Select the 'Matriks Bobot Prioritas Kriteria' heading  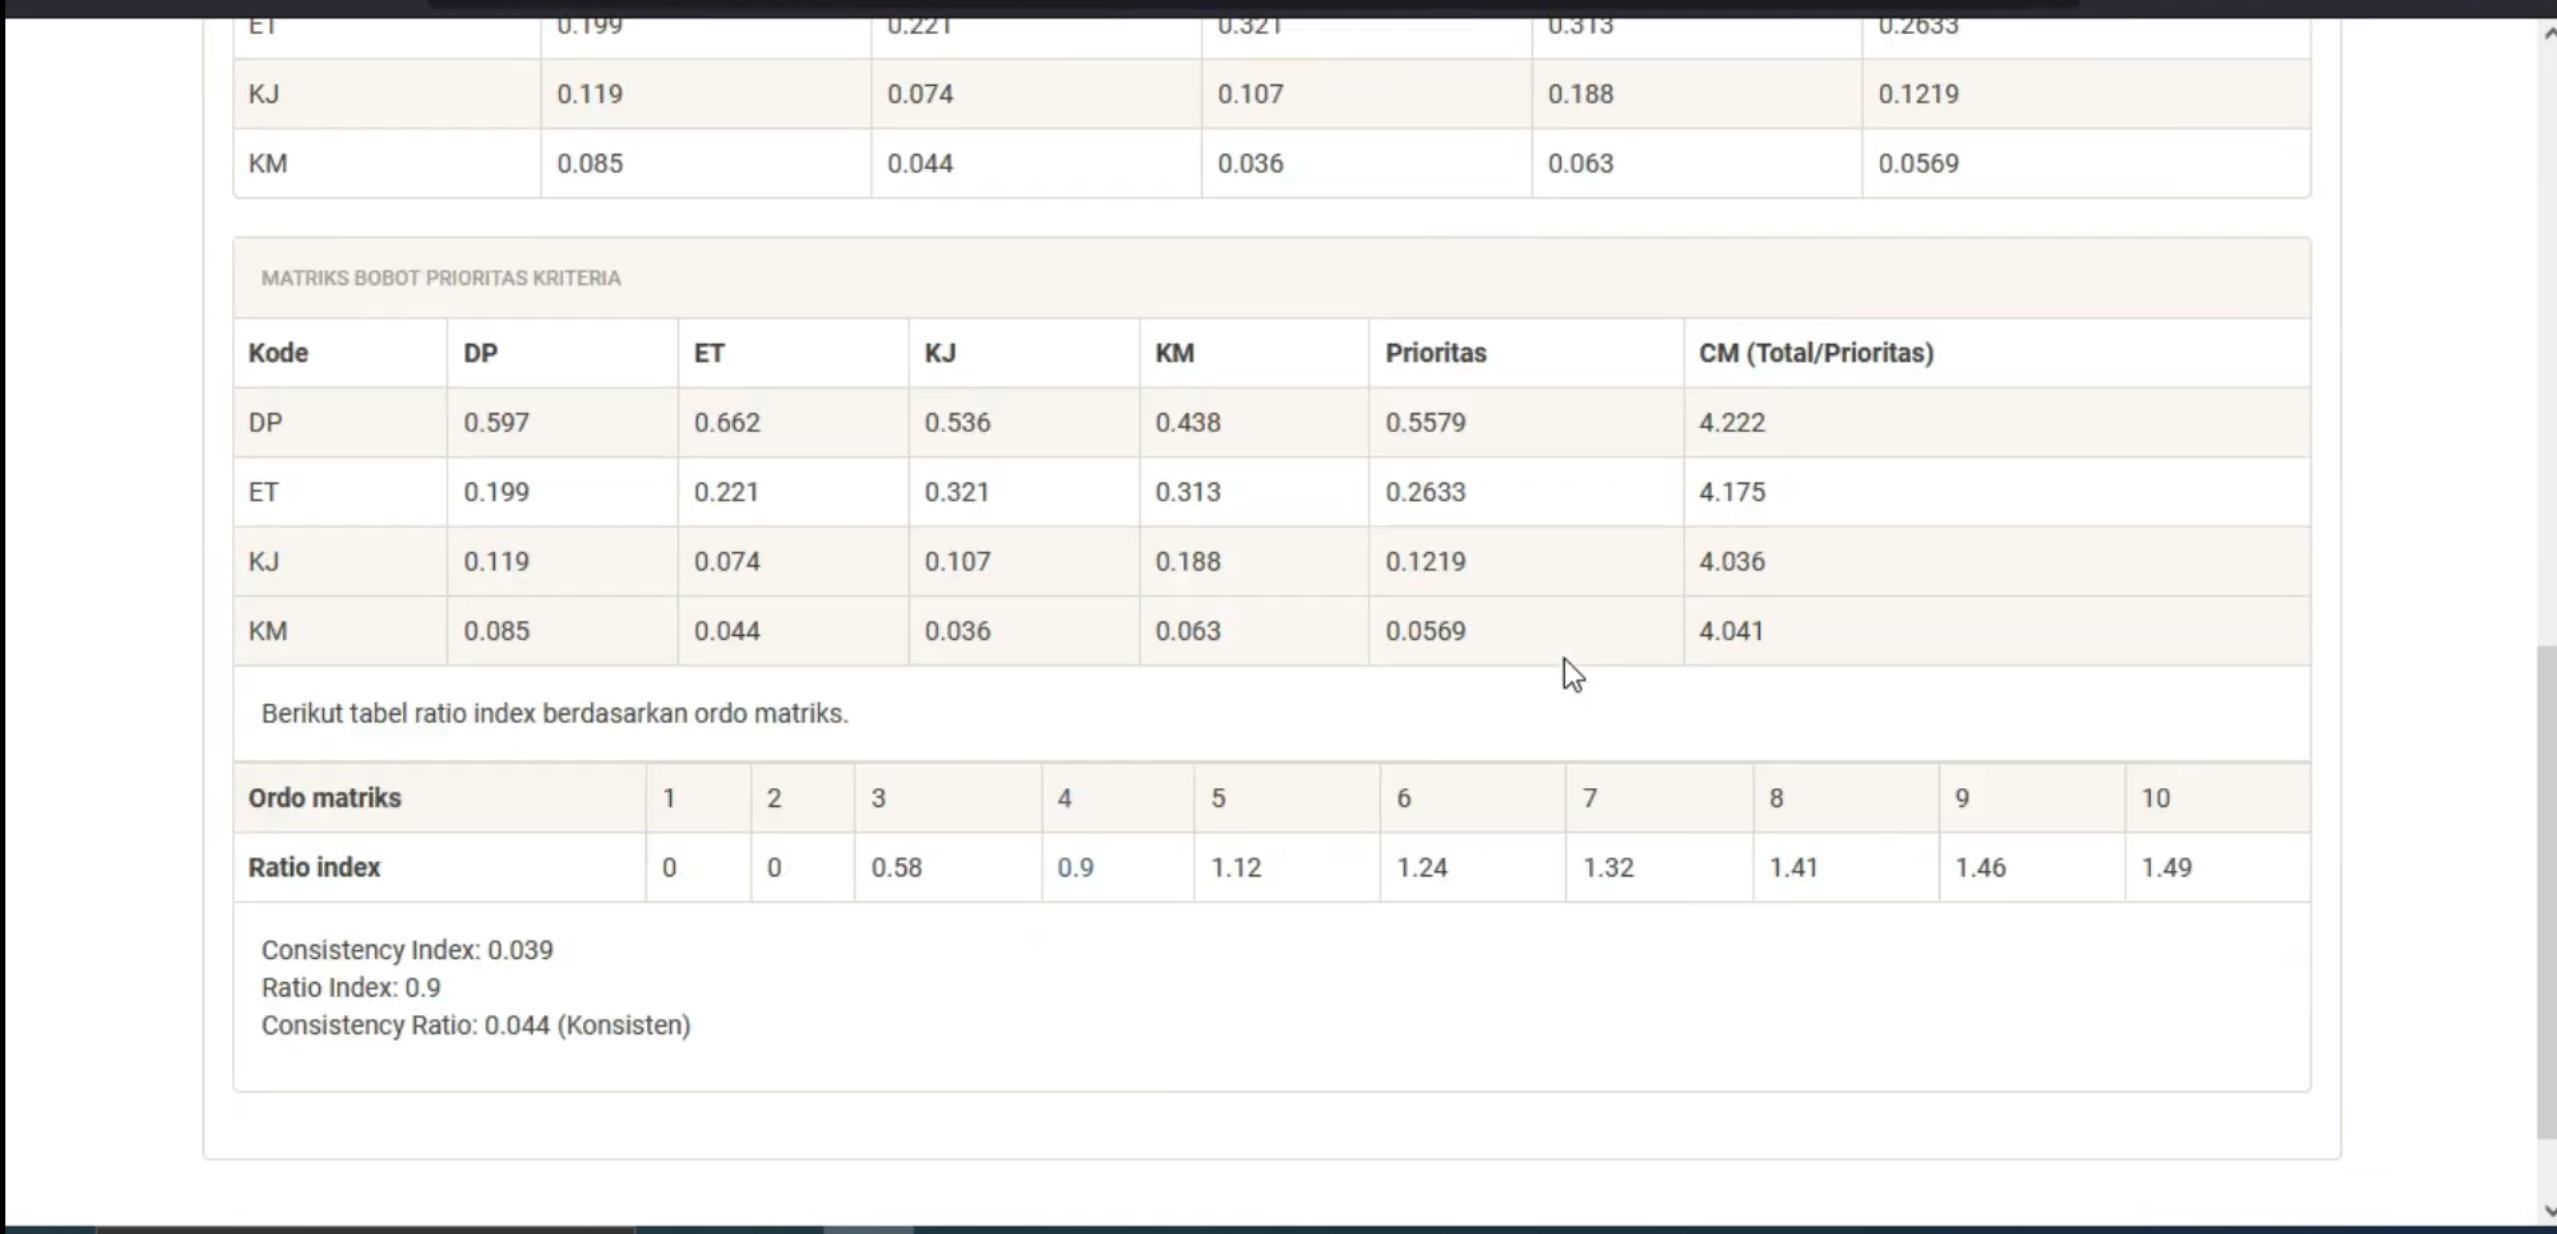[x=441, y=278]
